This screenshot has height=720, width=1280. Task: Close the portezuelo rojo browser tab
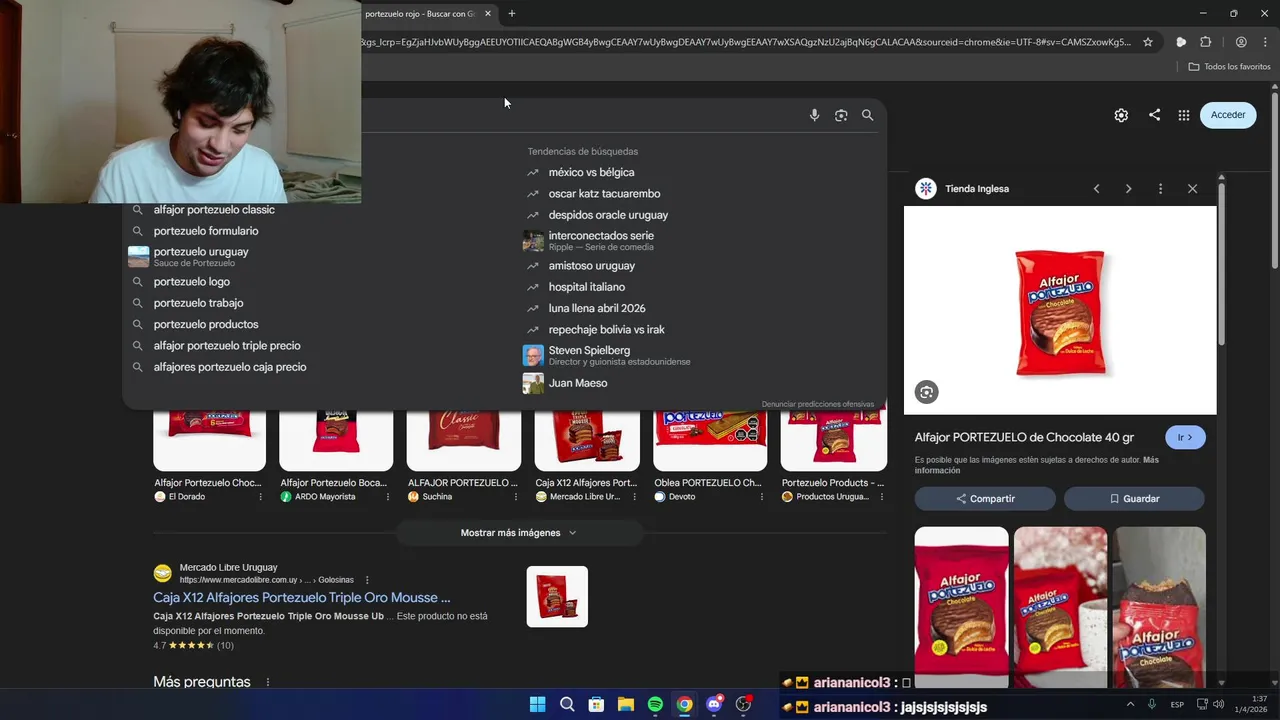point(488,14)
